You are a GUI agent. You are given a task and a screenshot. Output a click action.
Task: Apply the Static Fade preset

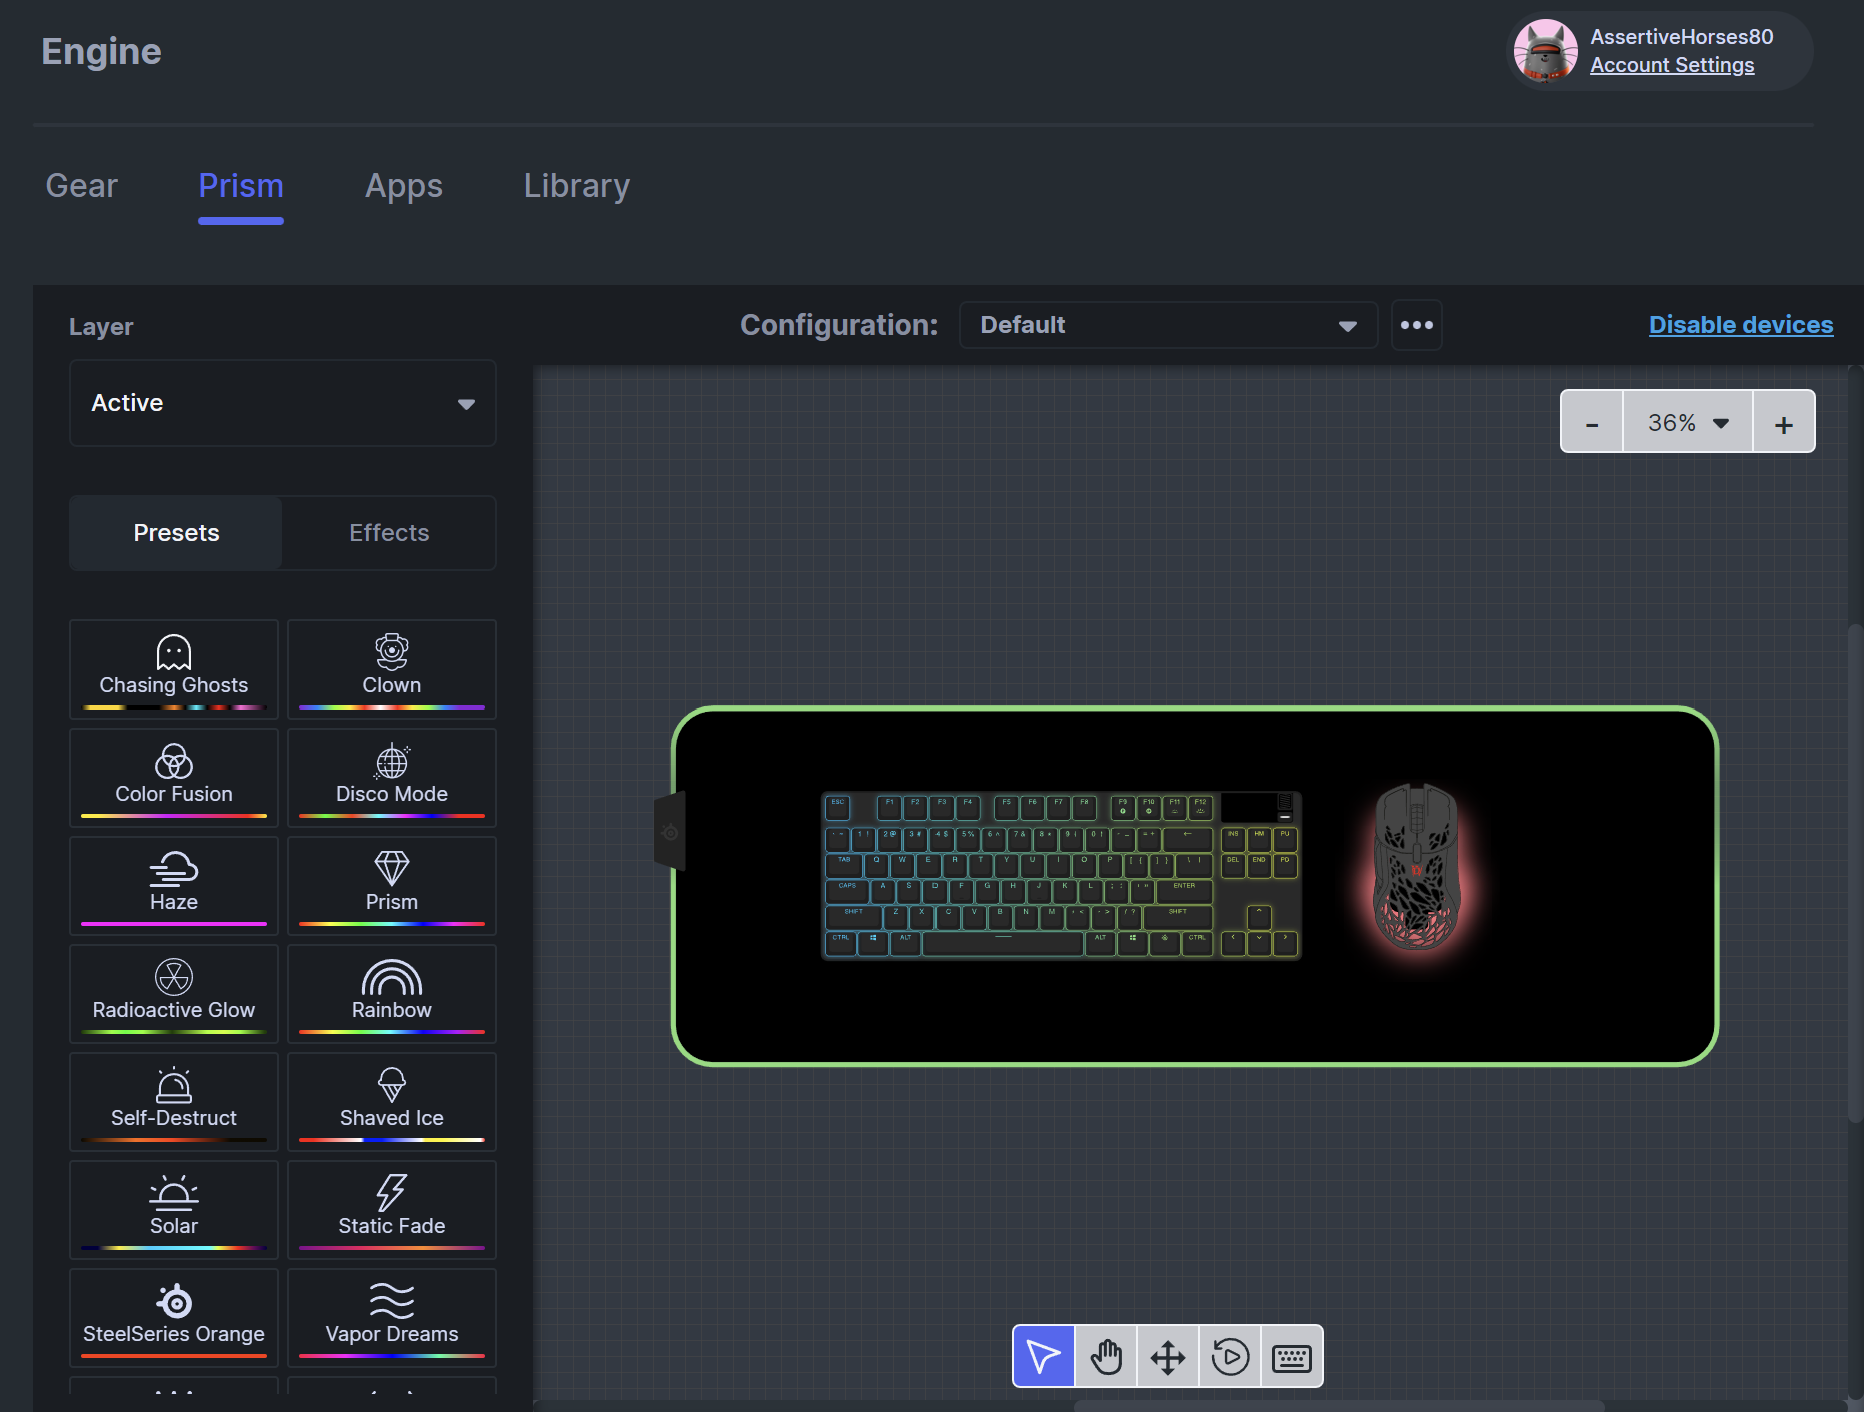[392, 1209]
